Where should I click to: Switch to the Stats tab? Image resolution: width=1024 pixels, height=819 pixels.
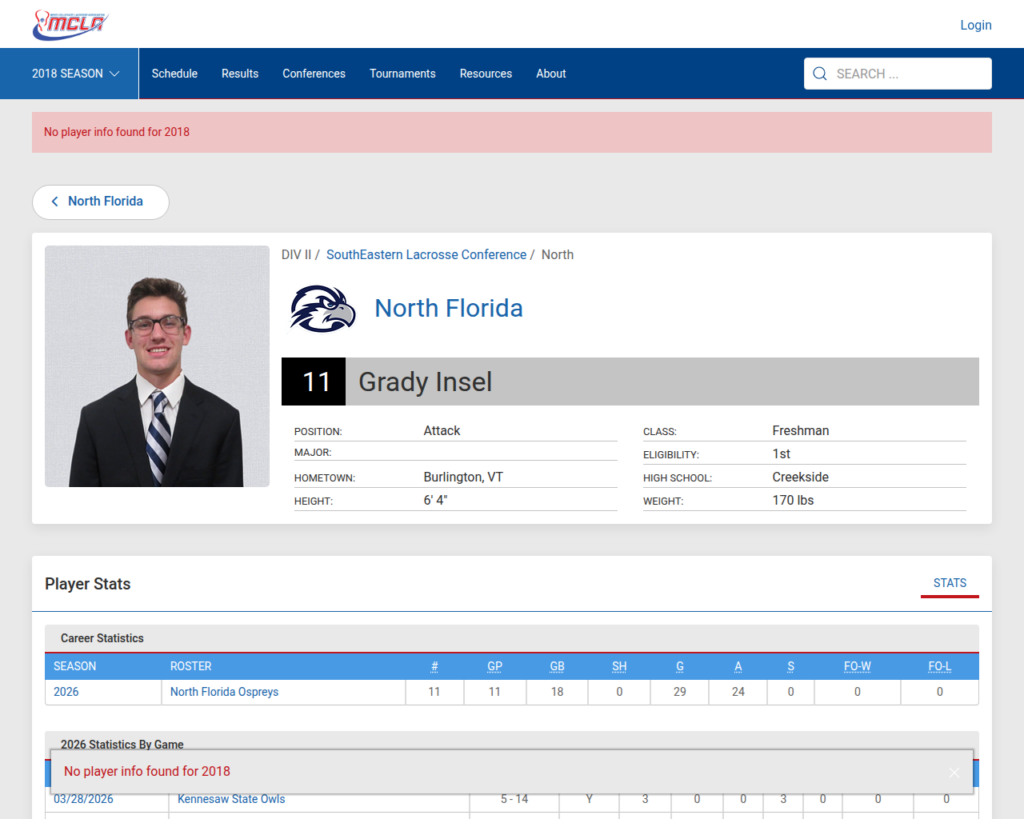[x=949, y=583]
